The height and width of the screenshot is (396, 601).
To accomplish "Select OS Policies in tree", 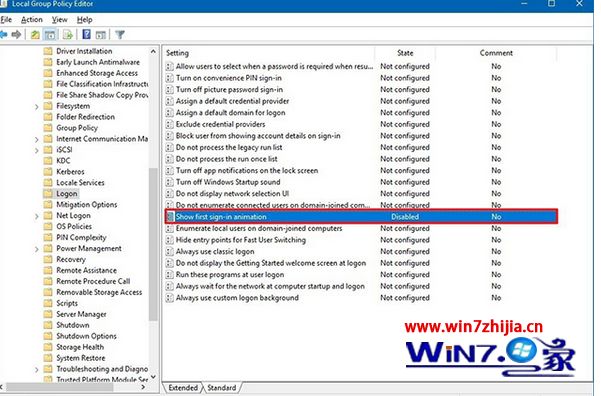I will coord(74,226).
